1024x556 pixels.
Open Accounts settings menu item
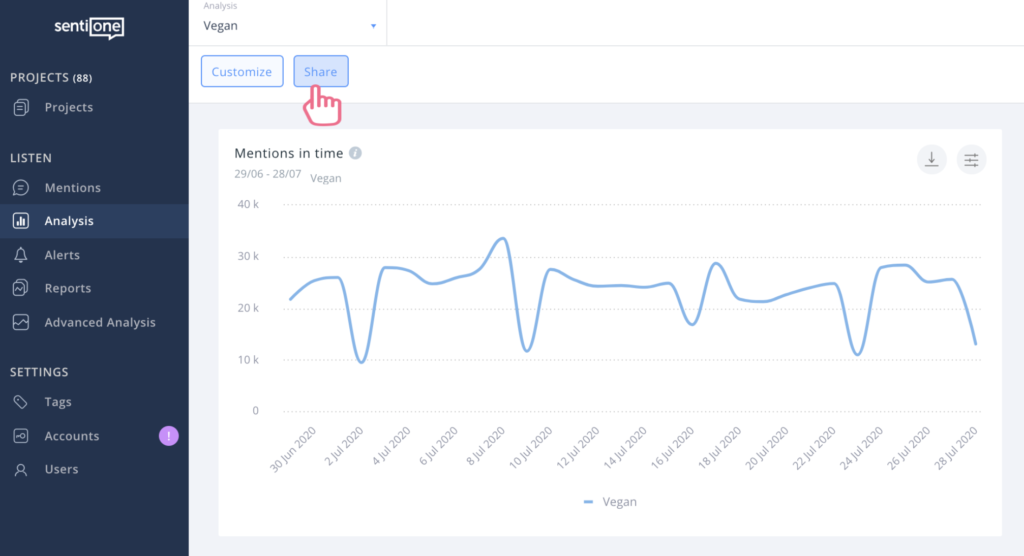coord(72,436)
